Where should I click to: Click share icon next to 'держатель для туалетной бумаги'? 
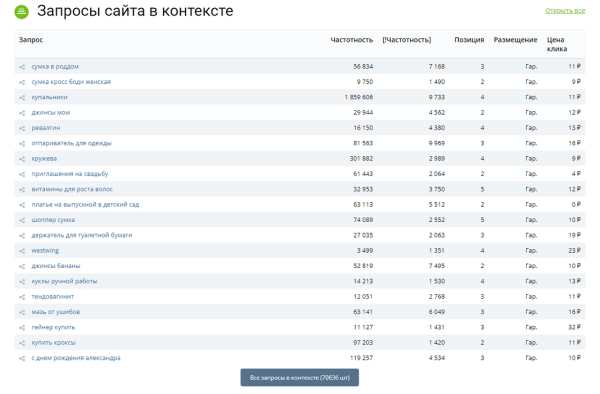coord(22,236)
